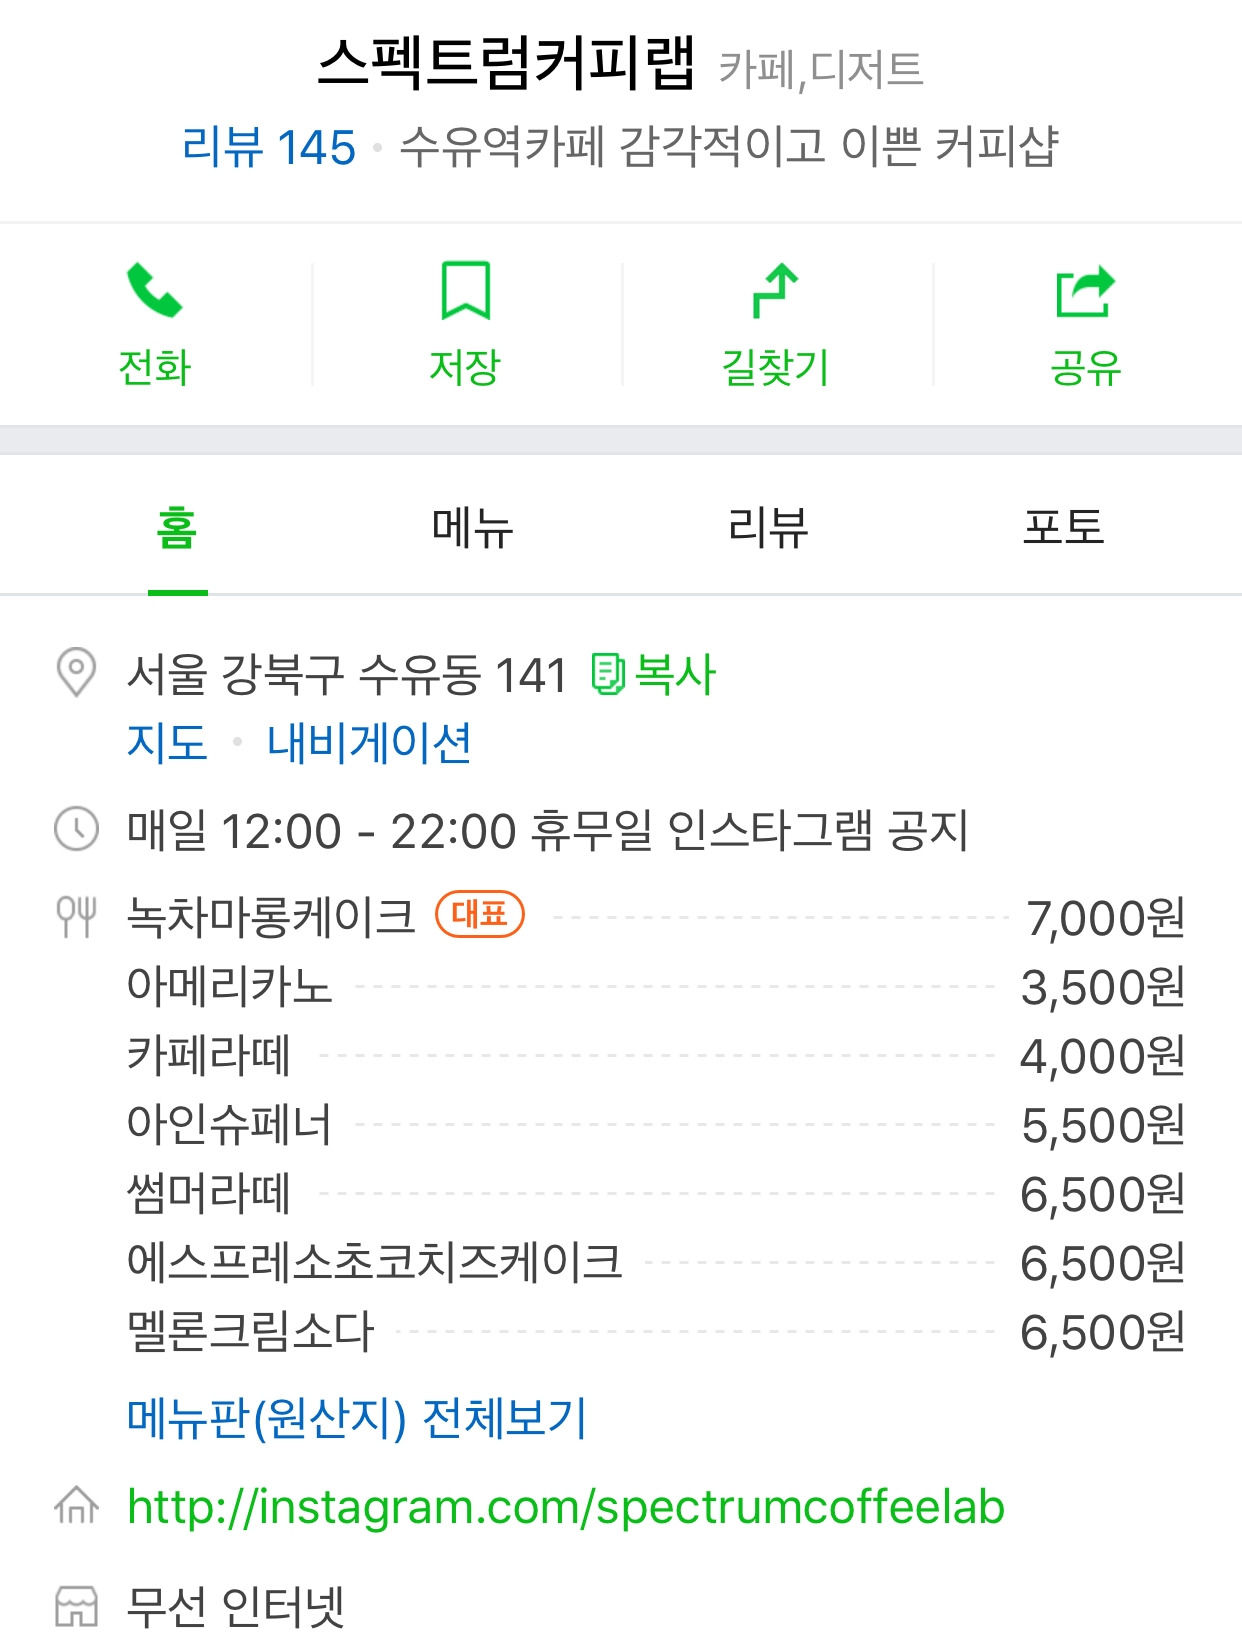This screenshot has width=1242, height=1641.
Task: Select the 포토 tab
Action: [1063, 527]
